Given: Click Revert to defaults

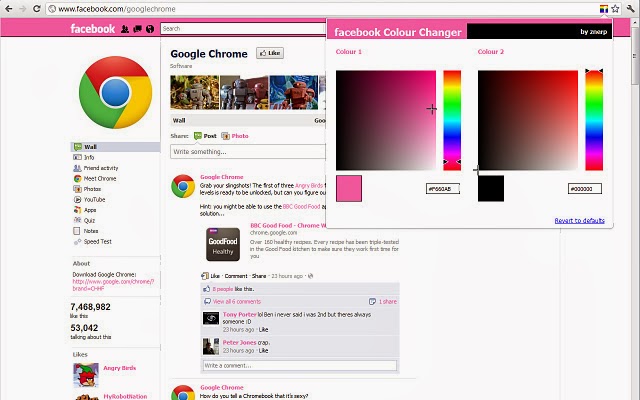Looking at the screenshot, I should (580, 220).
